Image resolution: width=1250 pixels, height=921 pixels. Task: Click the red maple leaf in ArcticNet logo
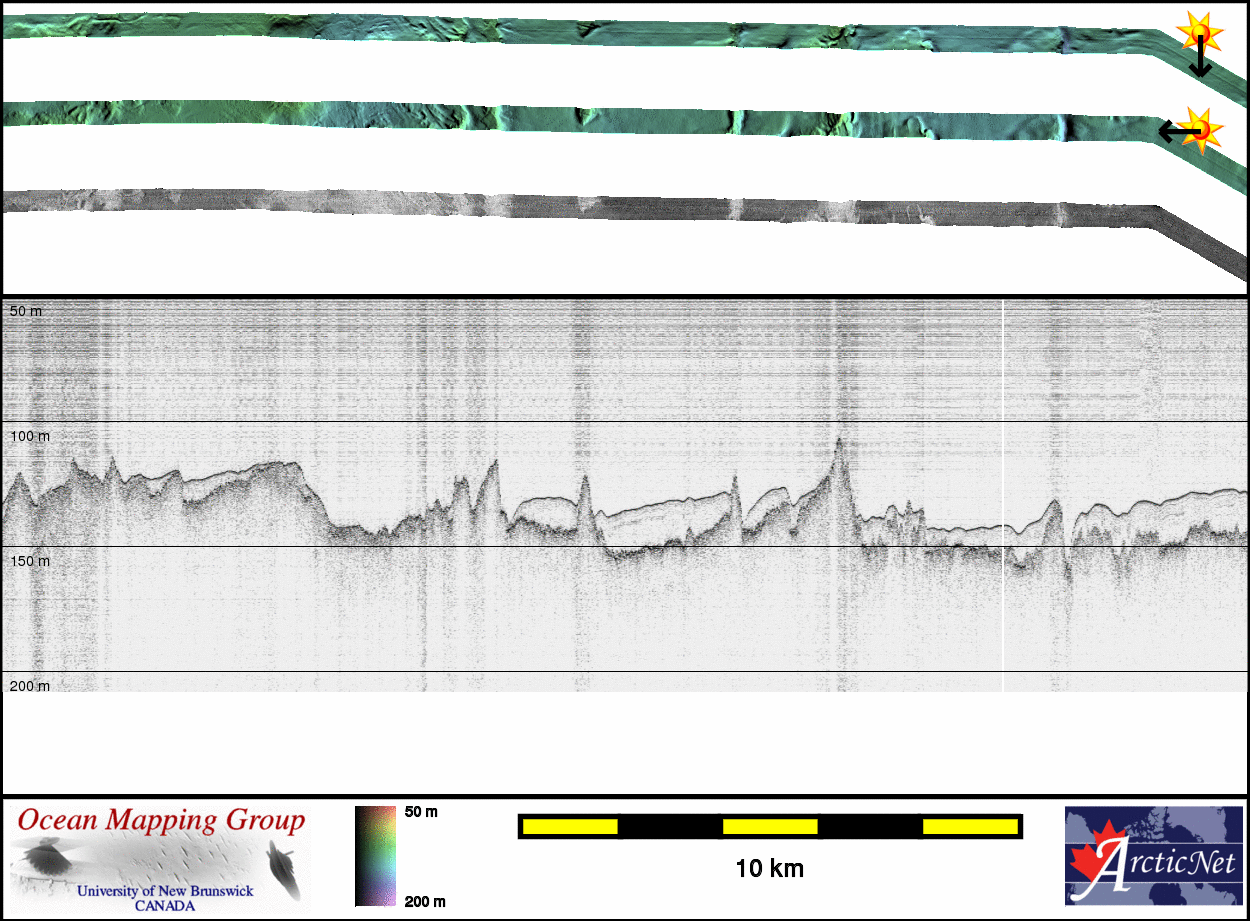coord(1090,860)
